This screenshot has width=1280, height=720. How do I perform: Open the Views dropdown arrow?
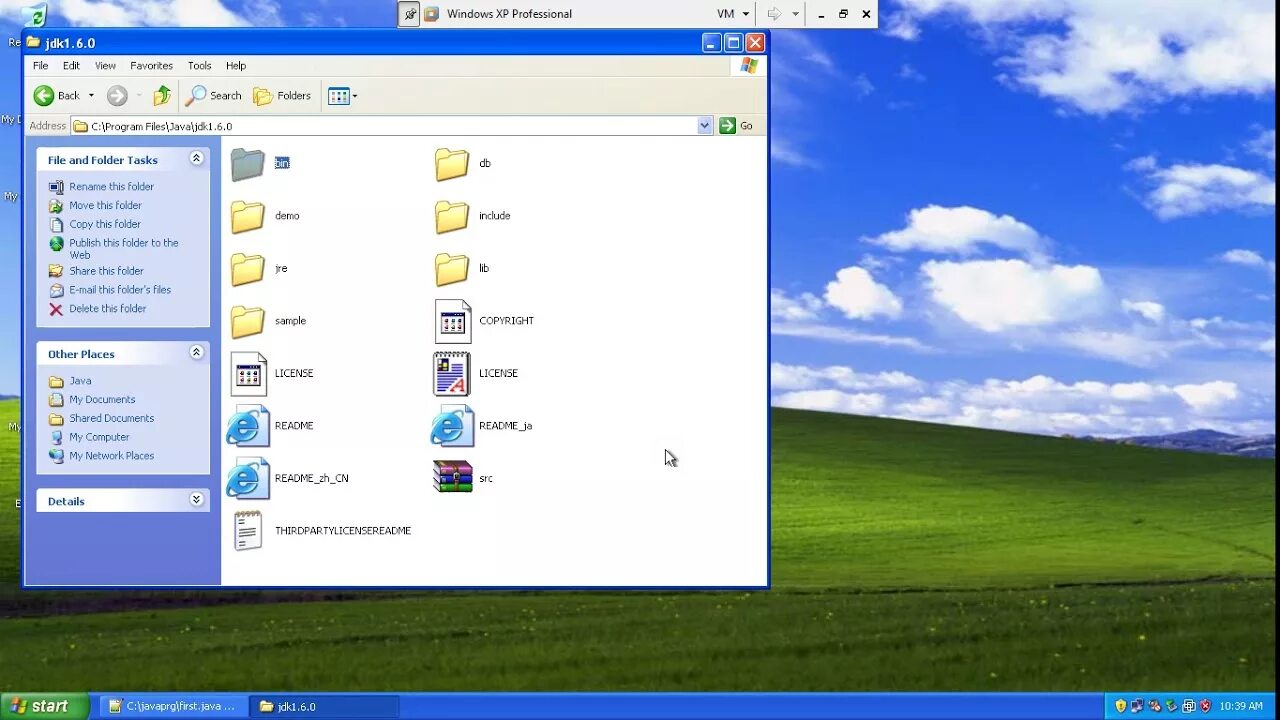click(x=355, y=96)
